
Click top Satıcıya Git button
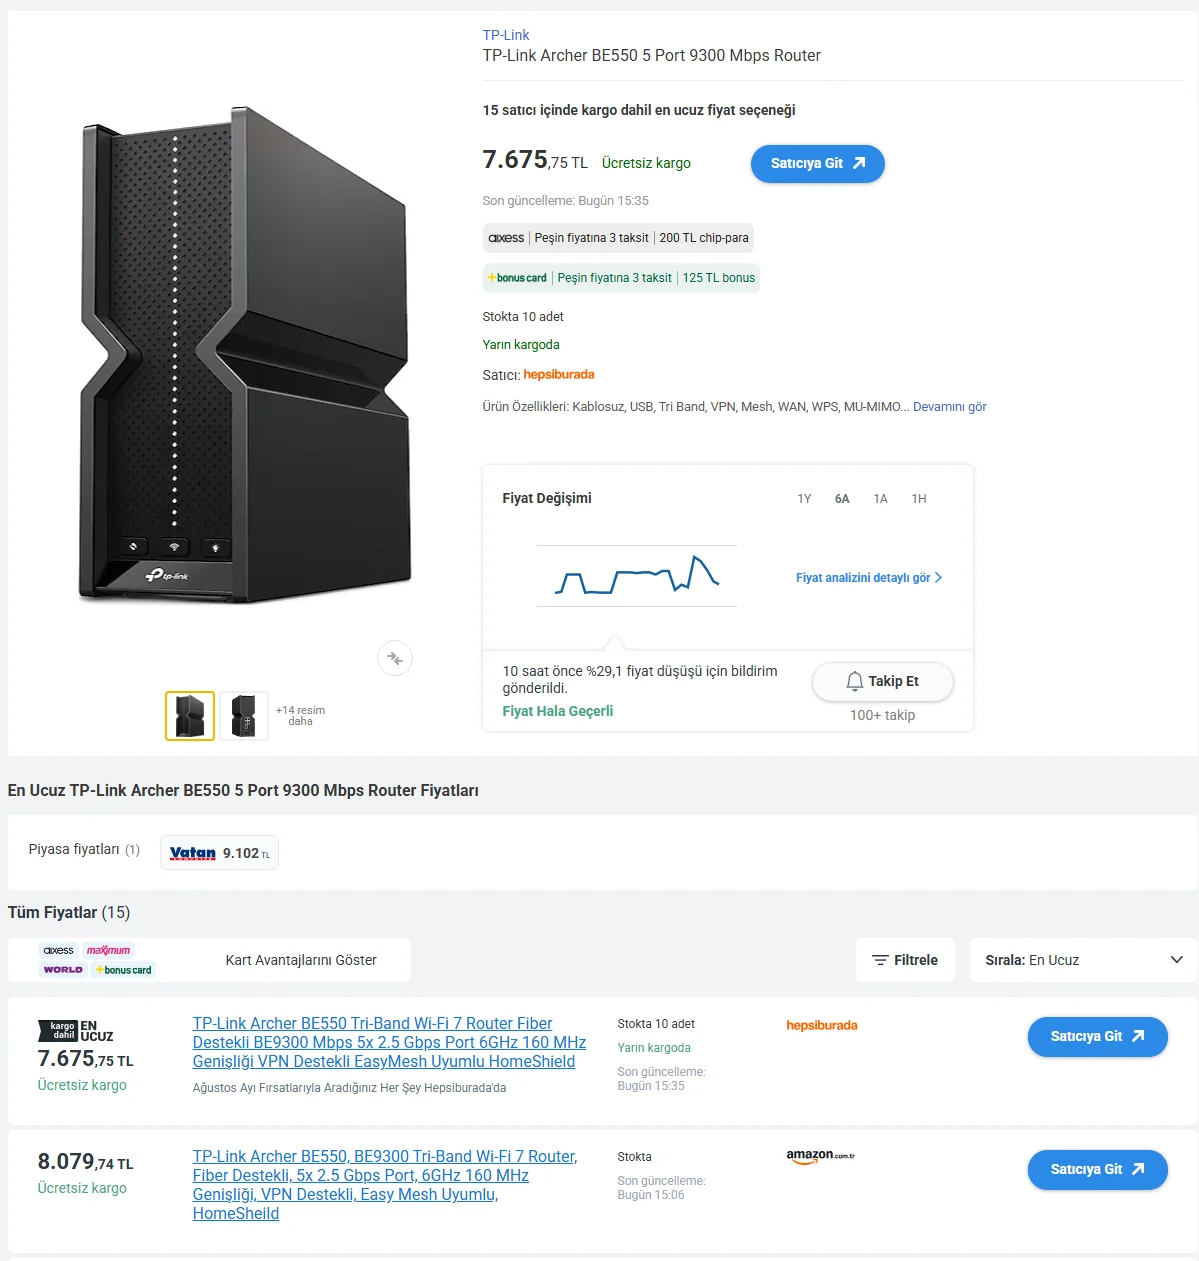817,164
